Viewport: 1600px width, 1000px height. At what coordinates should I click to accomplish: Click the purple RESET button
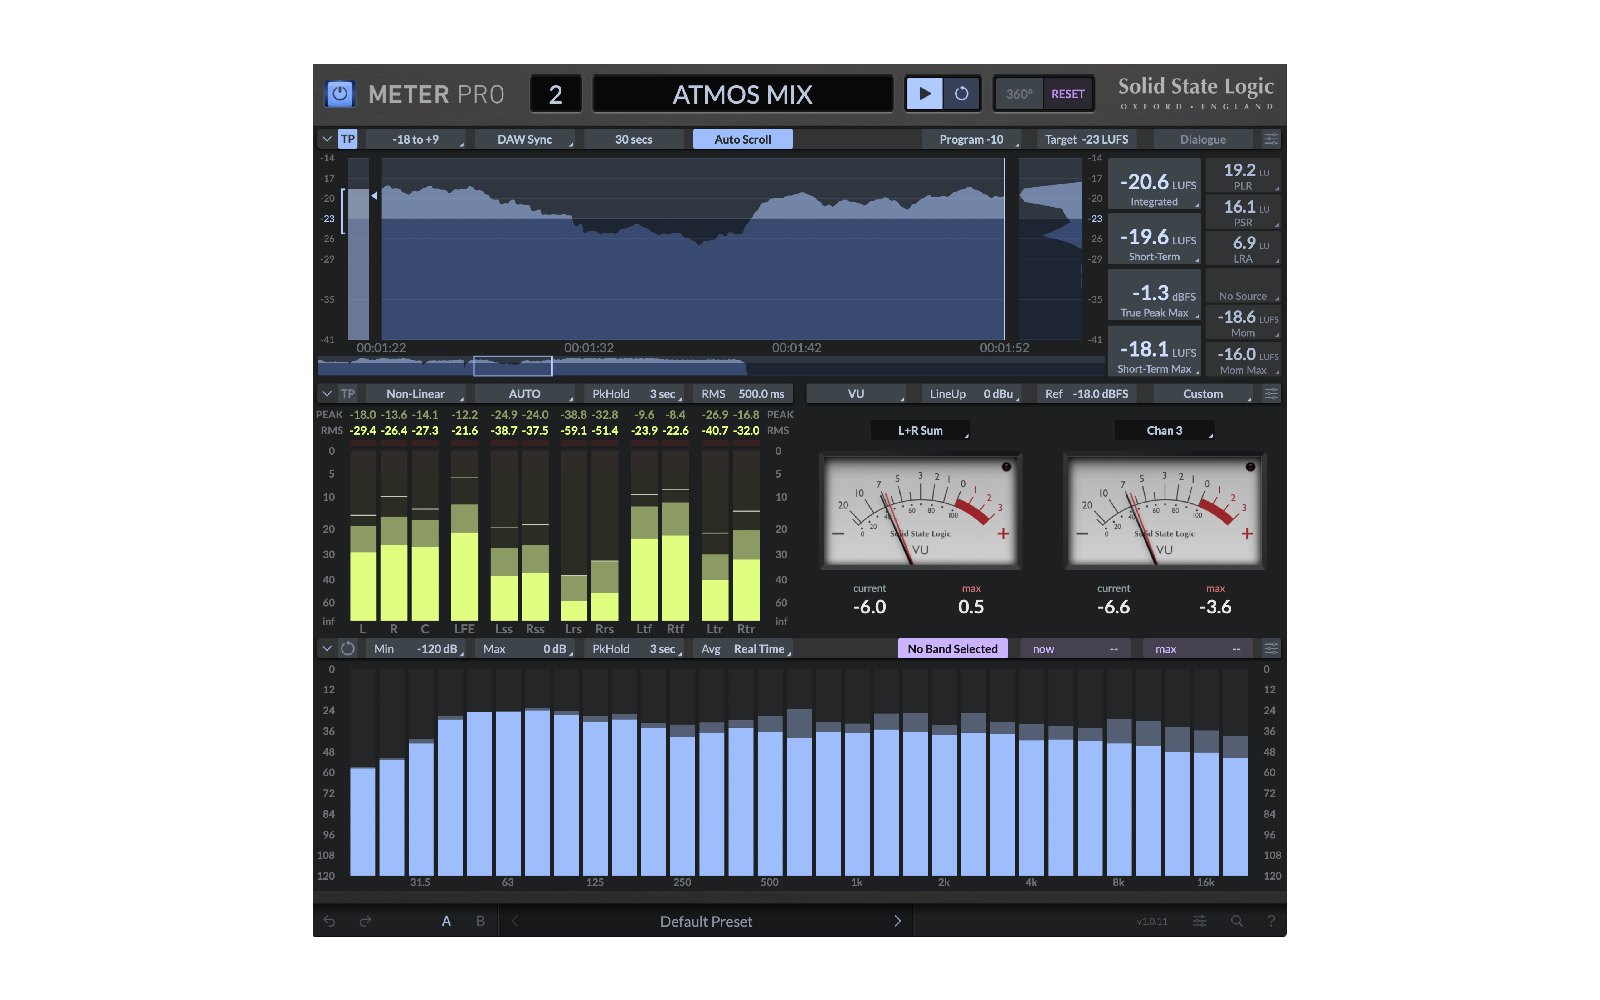(1067, 94)
